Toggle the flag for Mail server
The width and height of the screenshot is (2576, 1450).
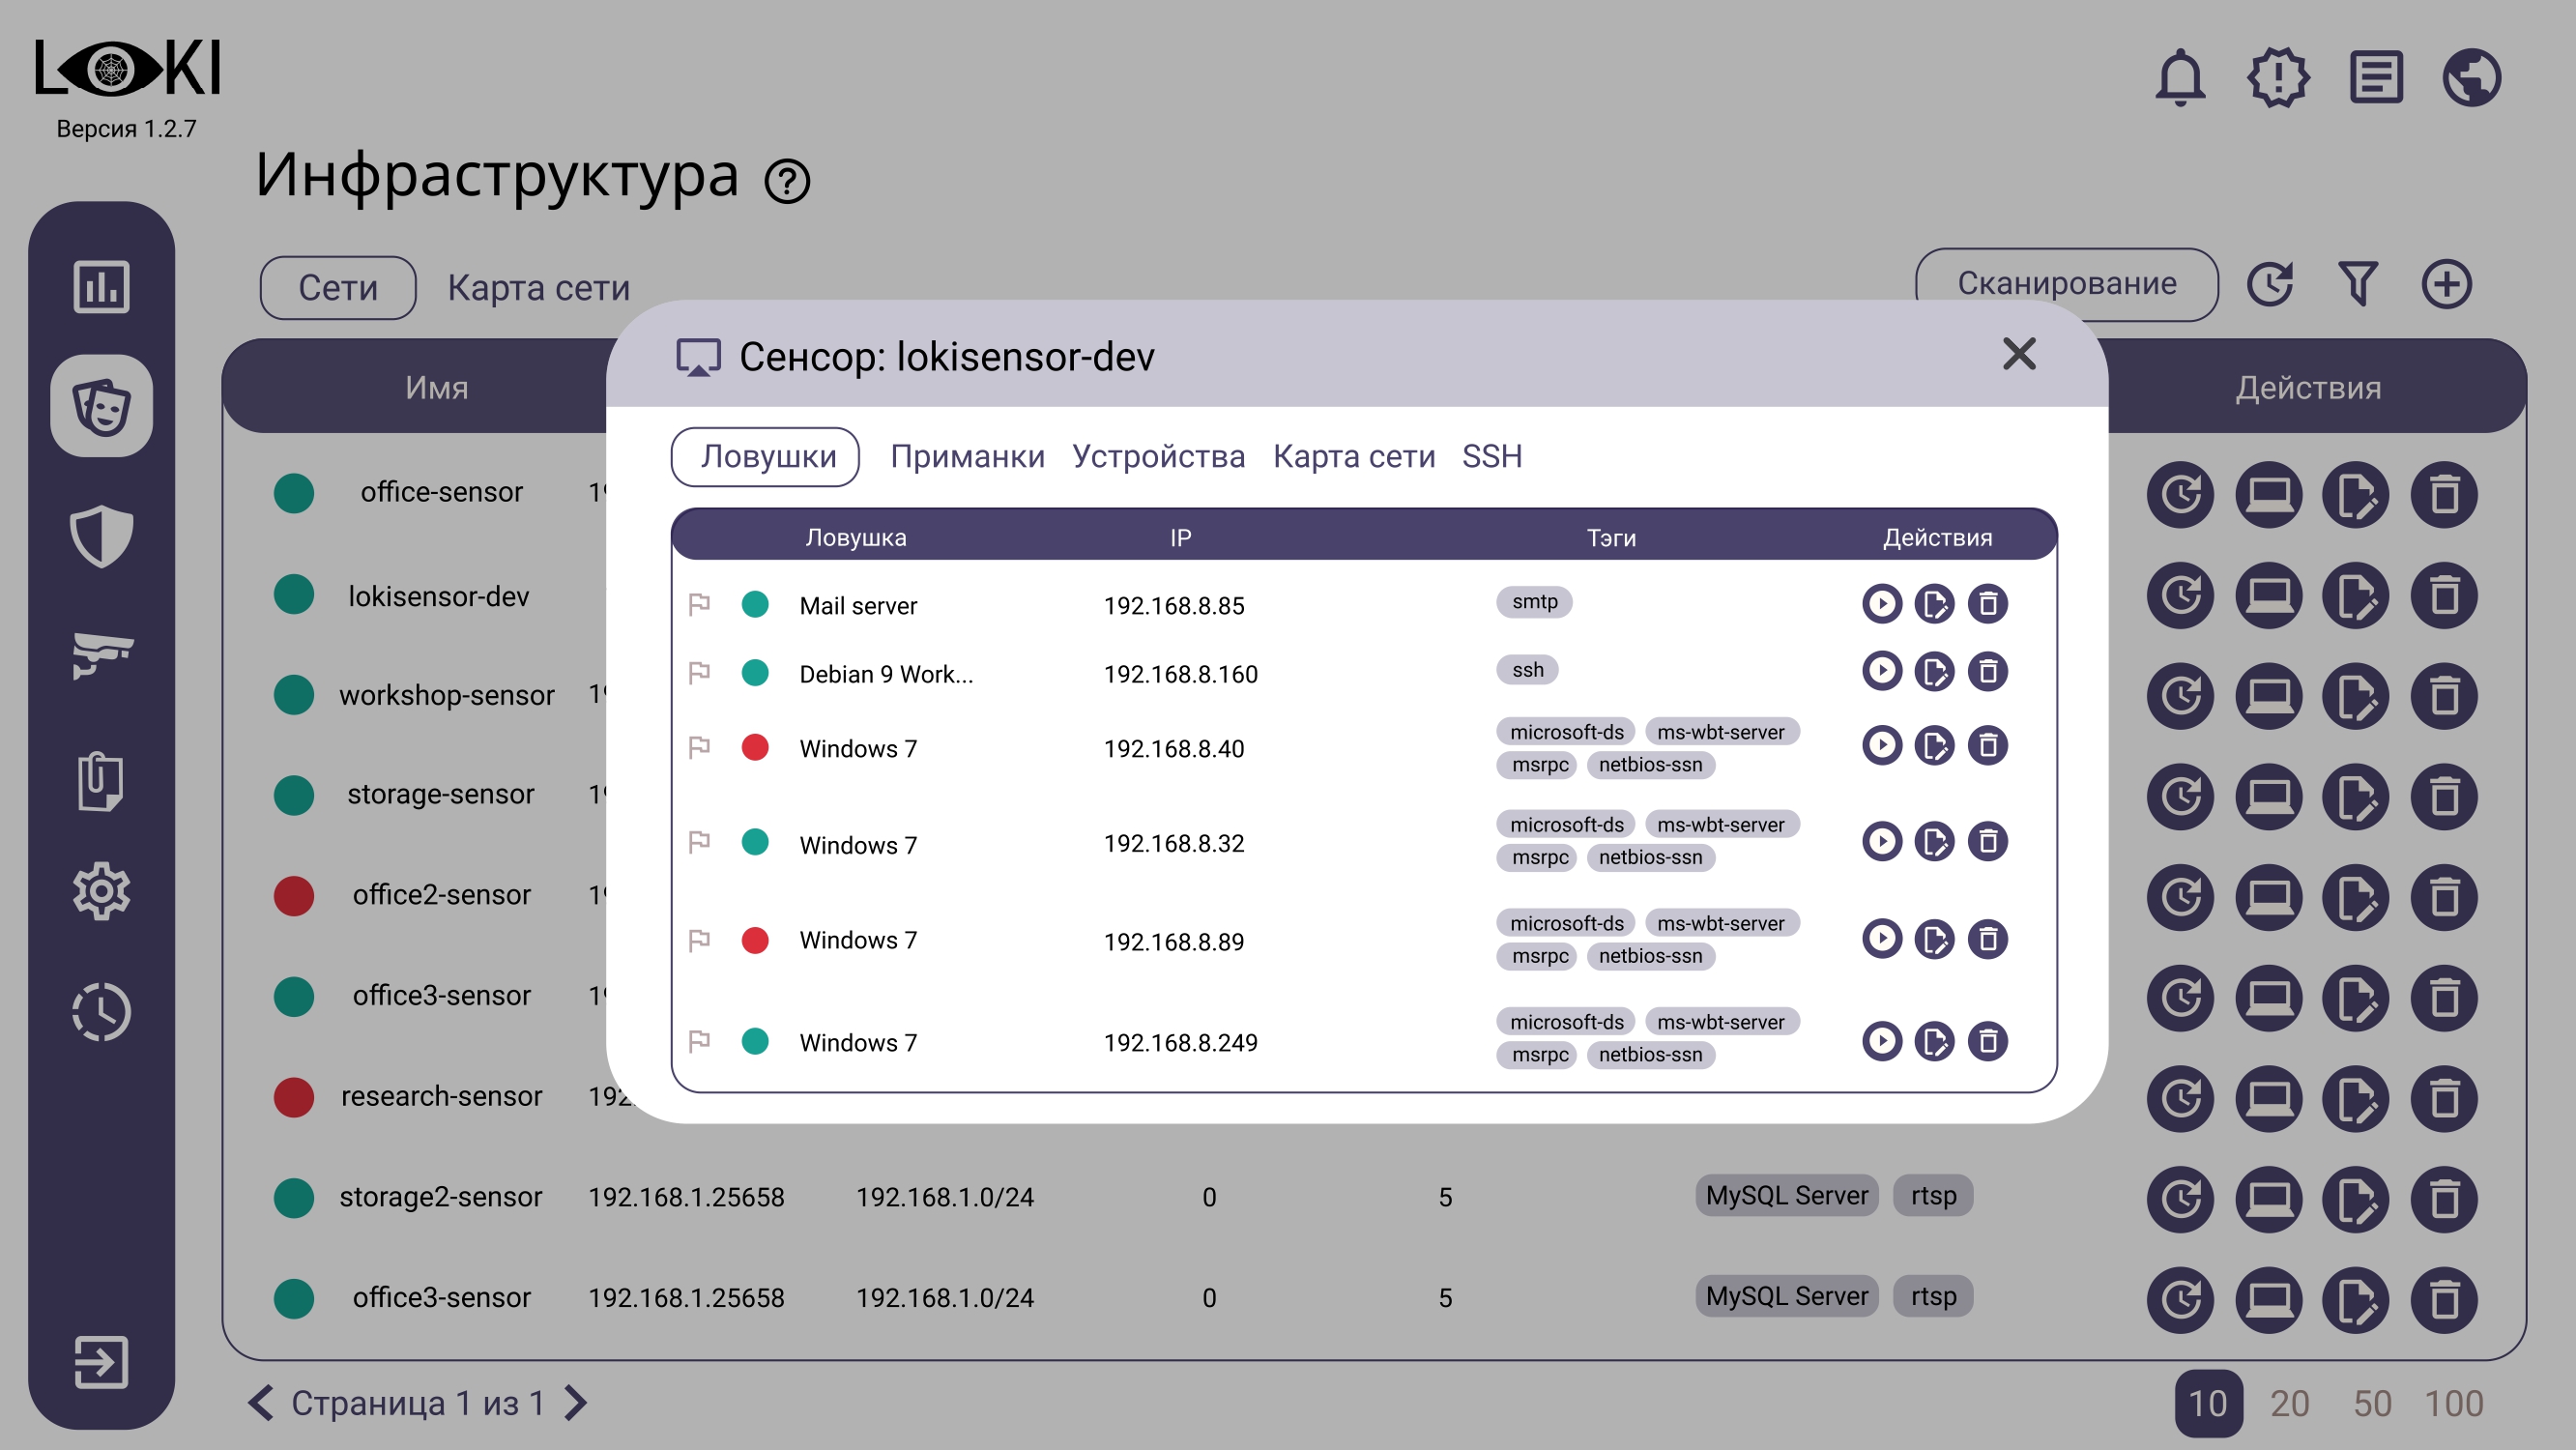click(699, 604)
